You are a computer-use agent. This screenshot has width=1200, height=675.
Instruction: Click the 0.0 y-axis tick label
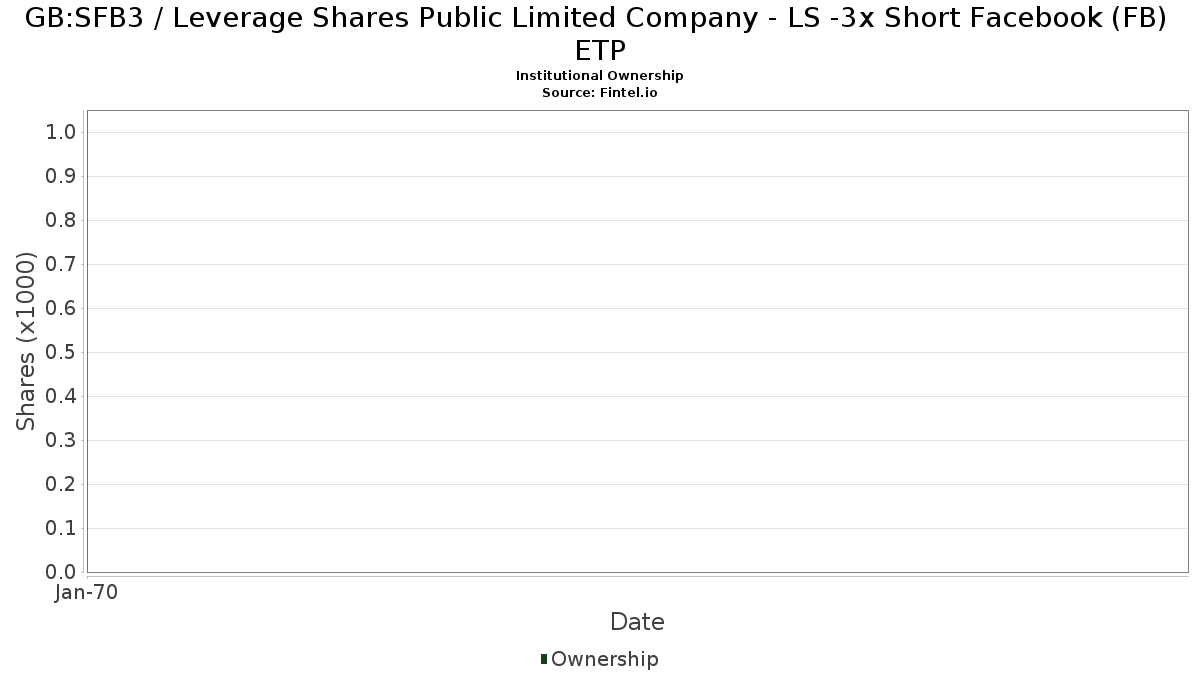coord(61,572)
